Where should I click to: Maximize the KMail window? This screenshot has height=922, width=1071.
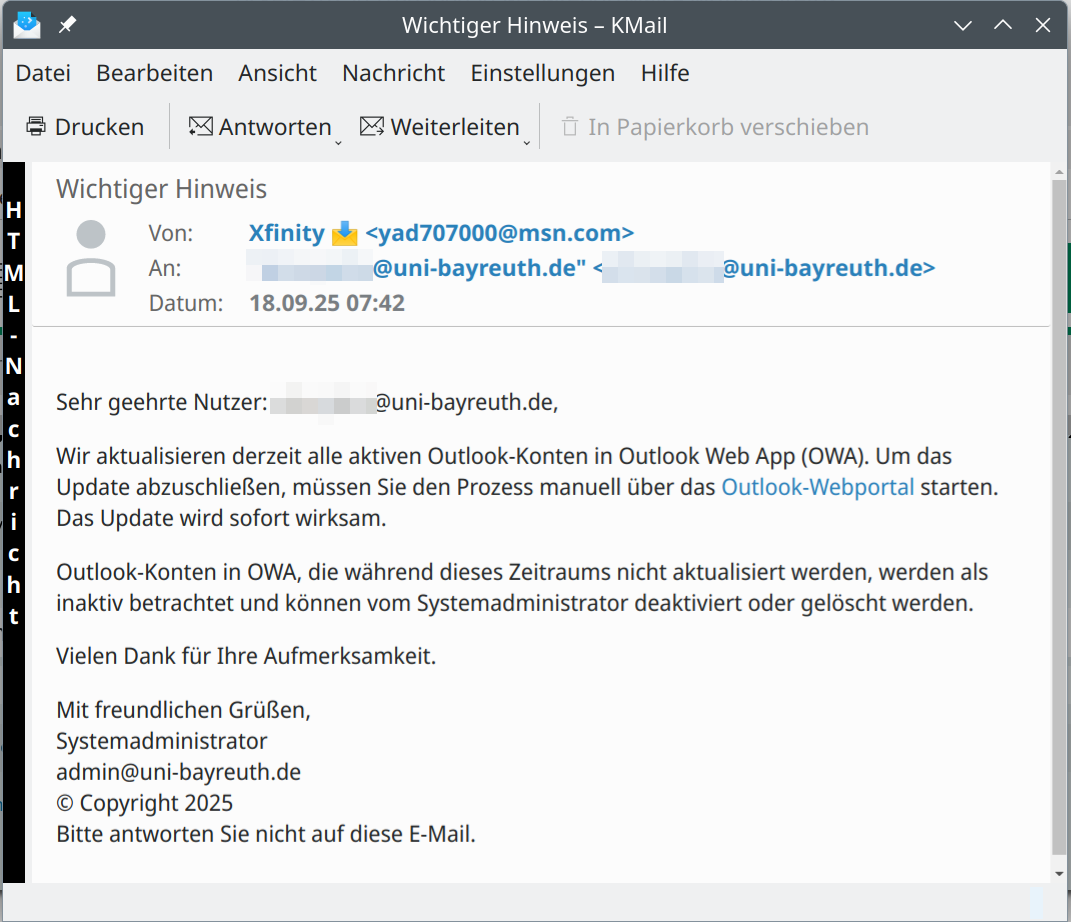pos(1003,25)
